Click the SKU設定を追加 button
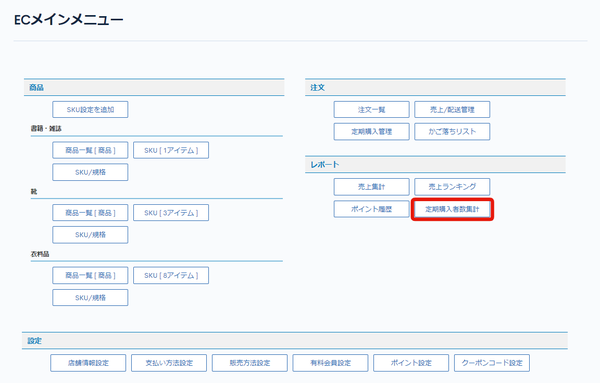Viewport: 600px width, 383px height. [90, 109]
